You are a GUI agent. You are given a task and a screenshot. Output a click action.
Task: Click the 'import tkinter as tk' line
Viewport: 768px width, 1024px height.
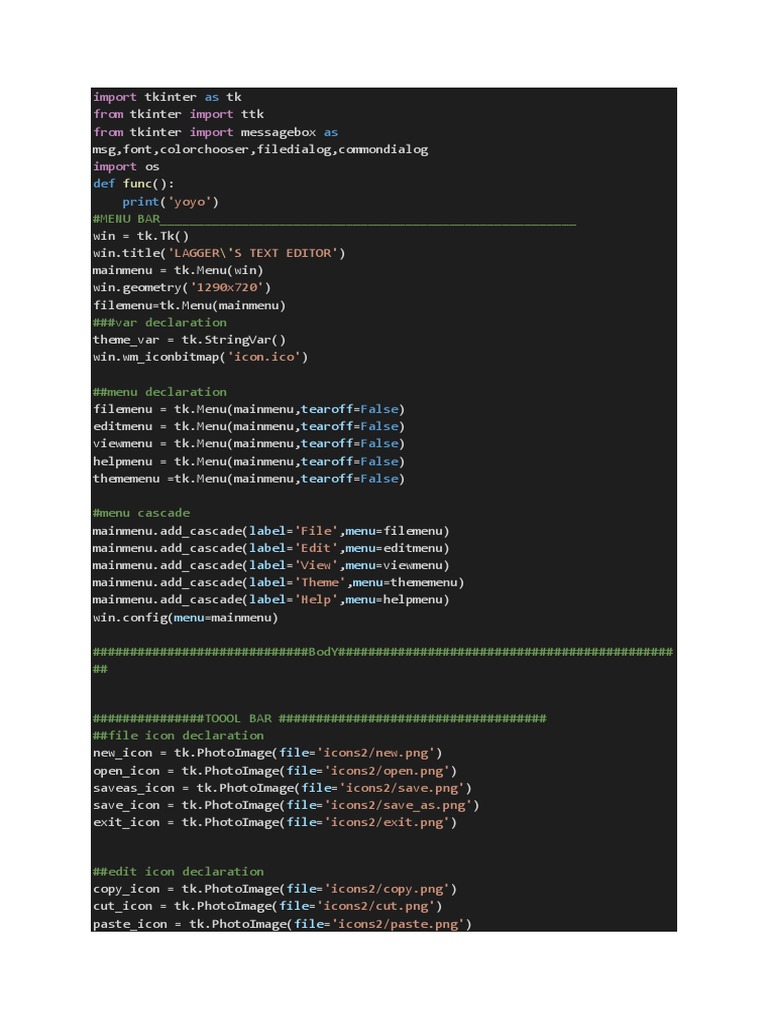[x=167, y=97]
